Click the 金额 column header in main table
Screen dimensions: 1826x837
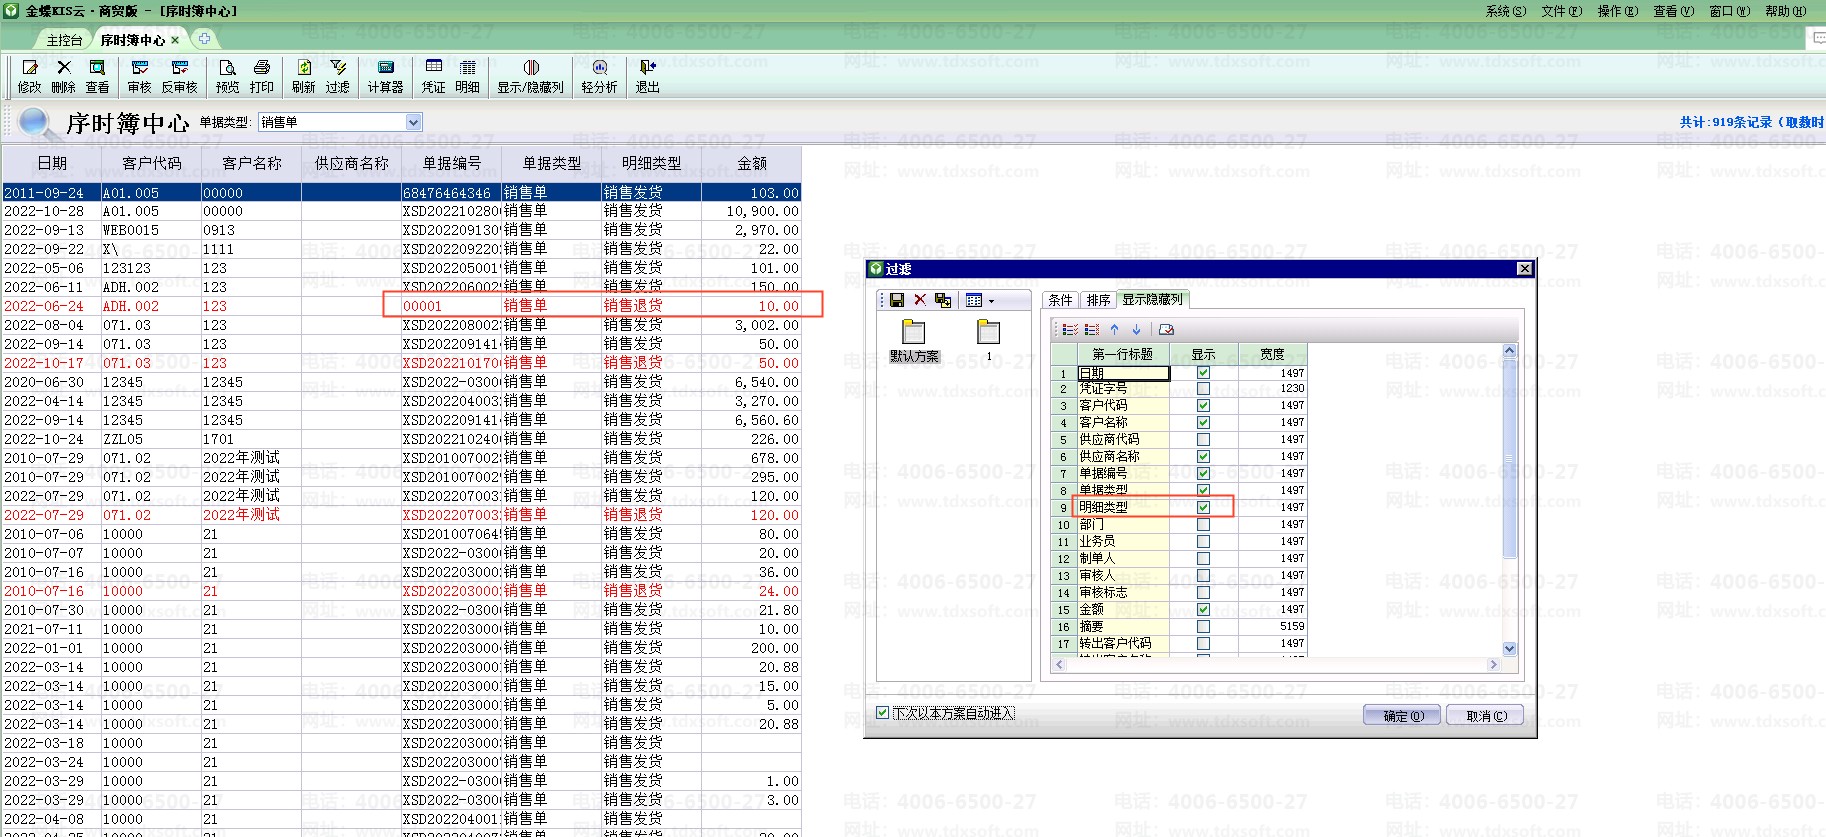click(752, 163)
